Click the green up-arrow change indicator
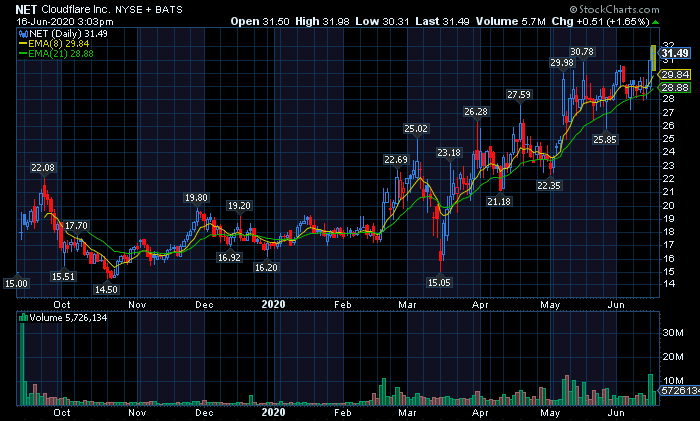700x421 pixels. coord(655,22)
